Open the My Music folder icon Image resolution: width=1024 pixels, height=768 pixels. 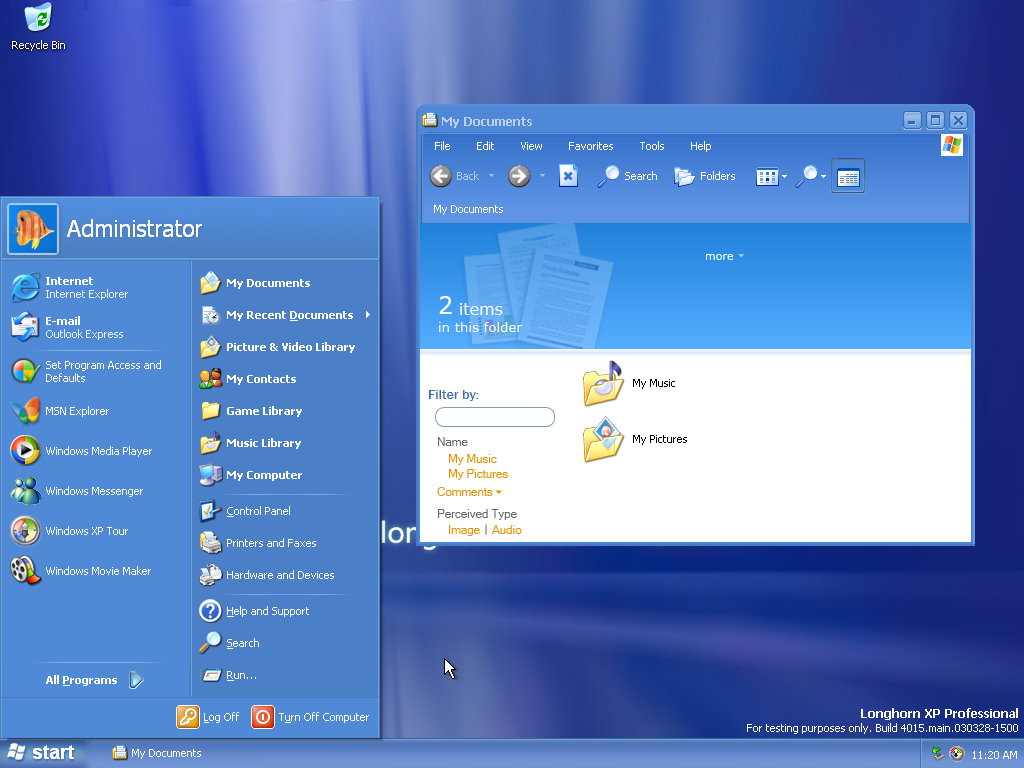pyautogui.click(x=603, y=384)
